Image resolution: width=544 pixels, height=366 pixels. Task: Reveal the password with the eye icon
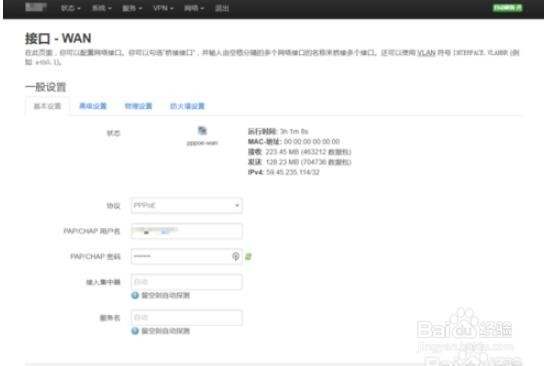coord(236,256)
